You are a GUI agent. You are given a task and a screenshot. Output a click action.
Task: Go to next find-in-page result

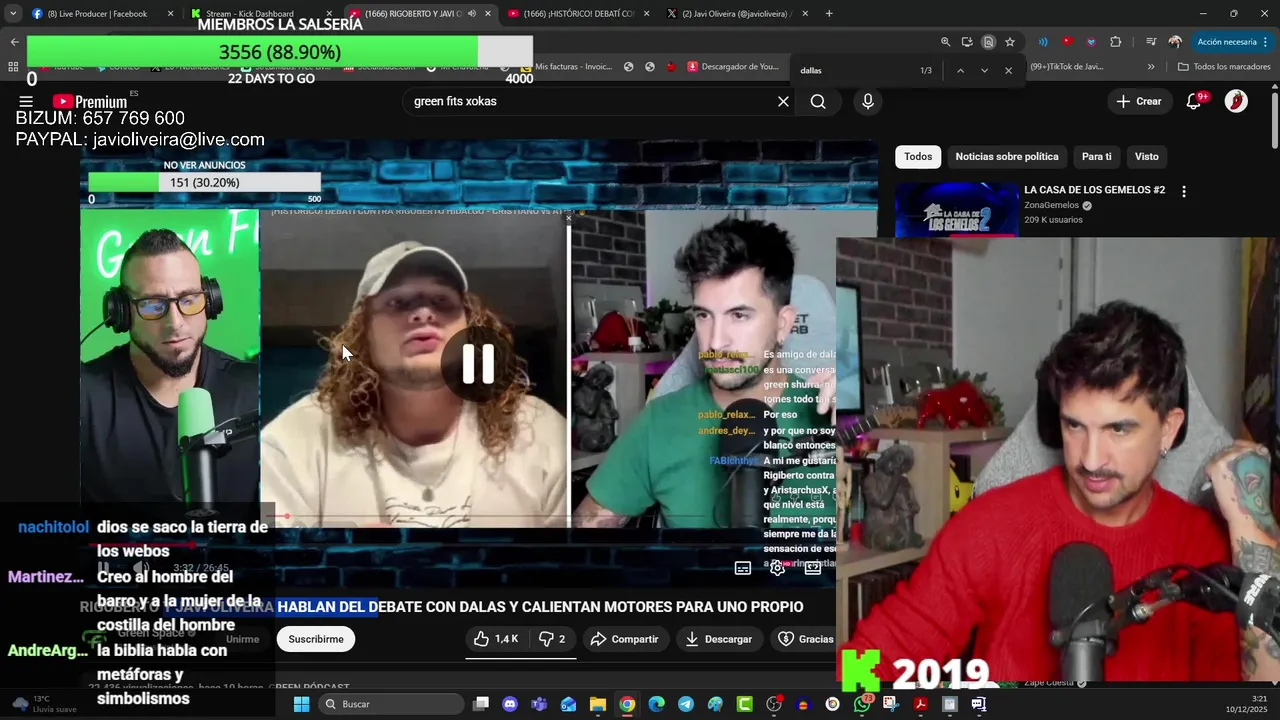coord(984,71)
